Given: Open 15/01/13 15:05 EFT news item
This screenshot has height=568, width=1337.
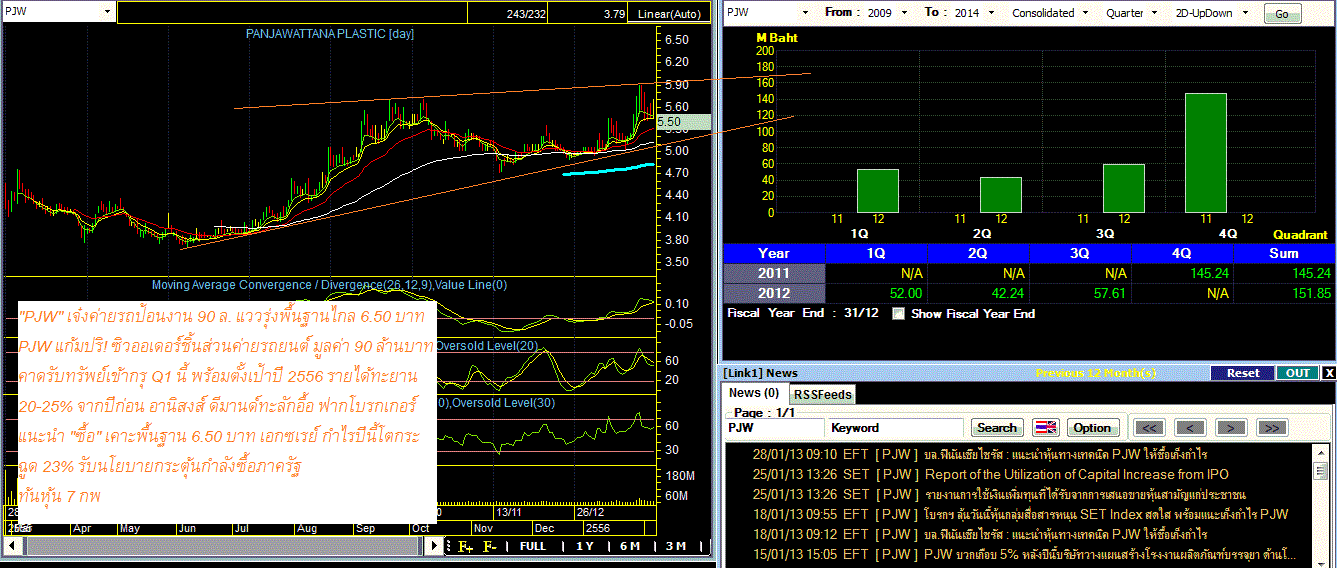Looking at the screenshot, I should pos(1023,554).
